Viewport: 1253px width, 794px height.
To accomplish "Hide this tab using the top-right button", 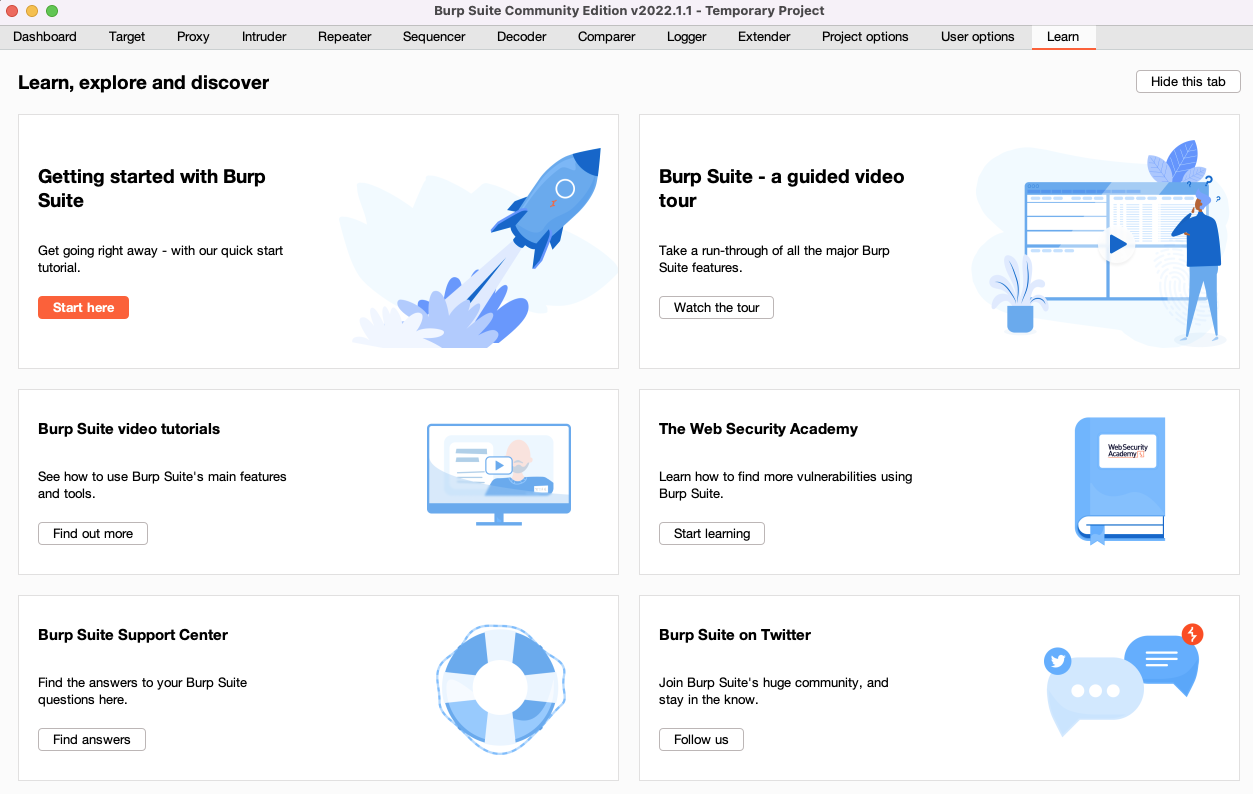I will 1187,81.
